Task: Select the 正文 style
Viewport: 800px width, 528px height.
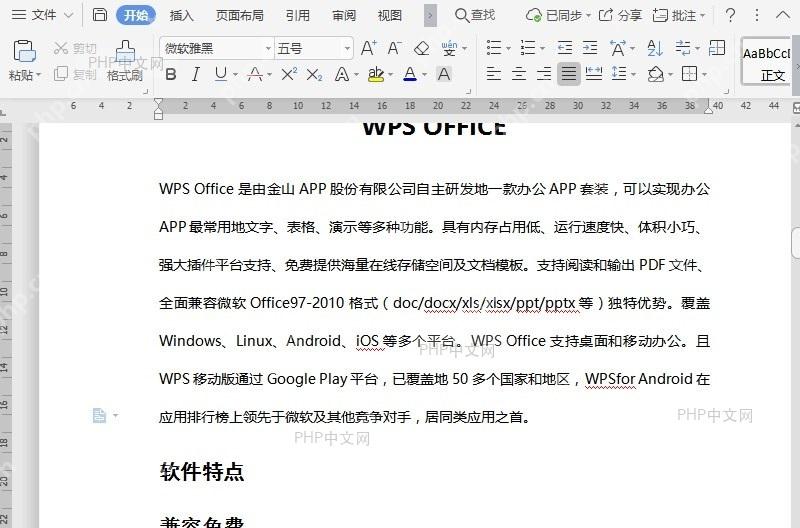Action: 767,61
